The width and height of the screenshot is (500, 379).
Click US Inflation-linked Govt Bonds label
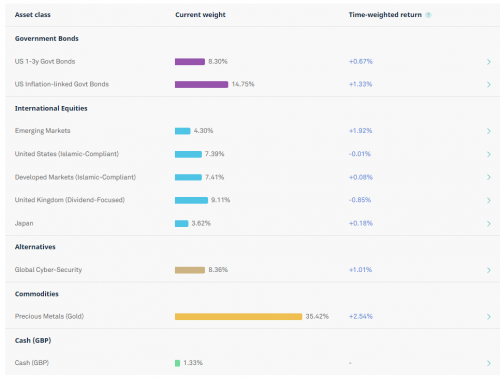pyautogui.click(x=62, y=84)
